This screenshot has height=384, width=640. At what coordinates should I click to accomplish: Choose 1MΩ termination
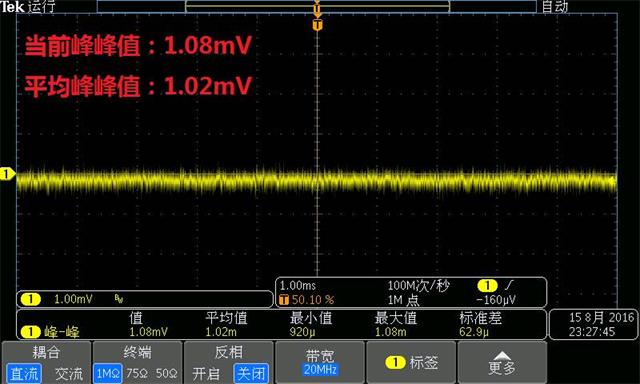pyautogui.click(x=108, y=373)
